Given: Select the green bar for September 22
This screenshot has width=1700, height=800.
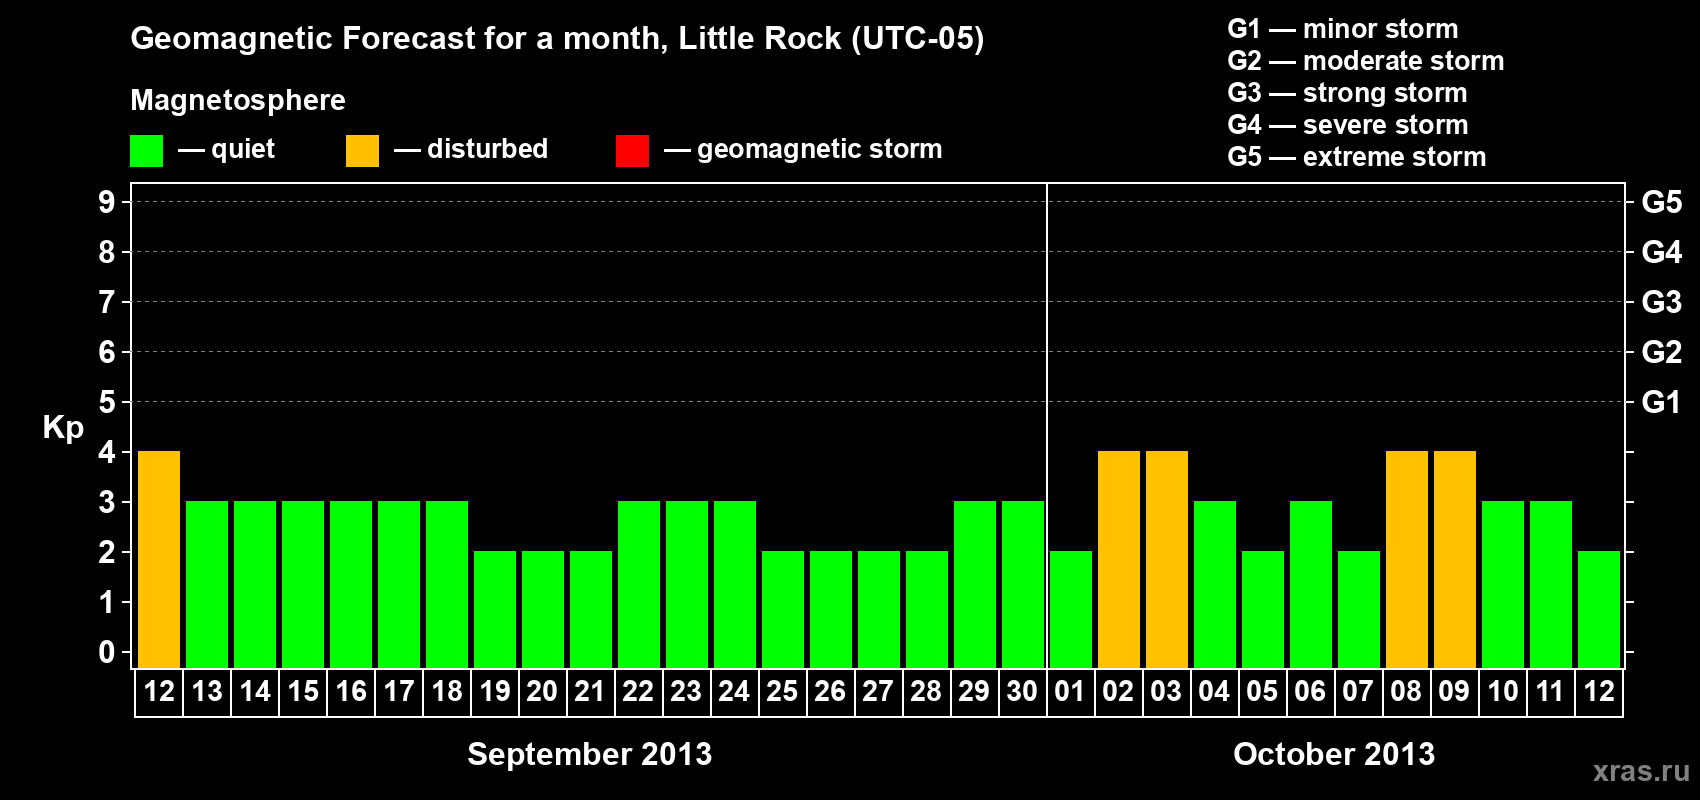Looking at the screenshot, I should point(639,584).
